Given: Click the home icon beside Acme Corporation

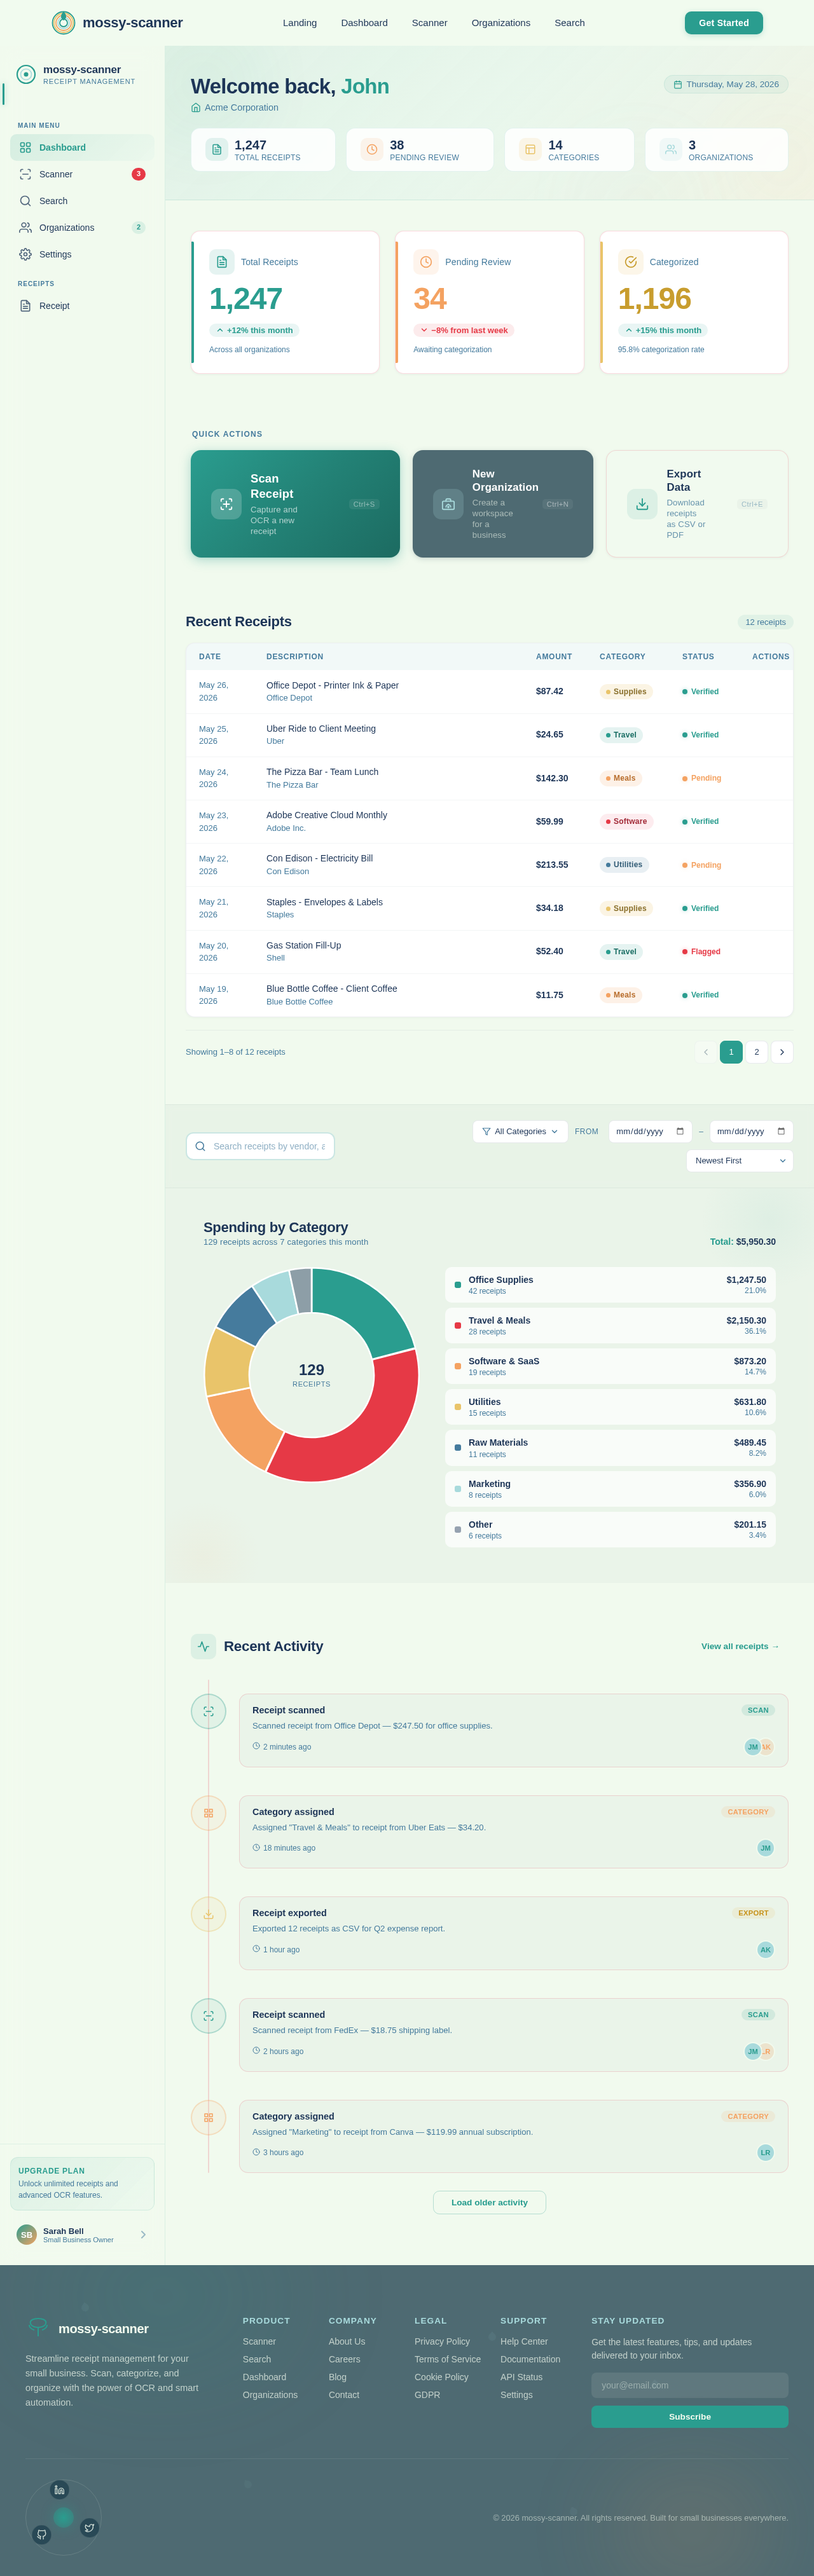Looking at the screenshot, I should [x=196, y=107].
